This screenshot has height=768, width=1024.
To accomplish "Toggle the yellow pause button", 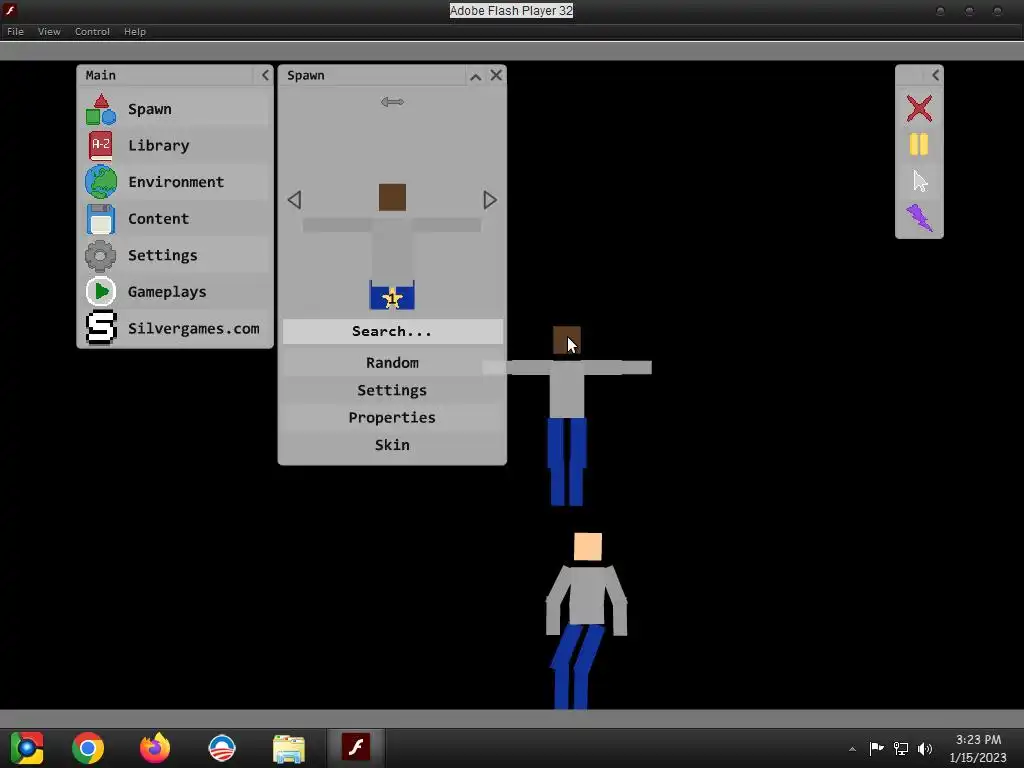I will (x=919, y=144).
